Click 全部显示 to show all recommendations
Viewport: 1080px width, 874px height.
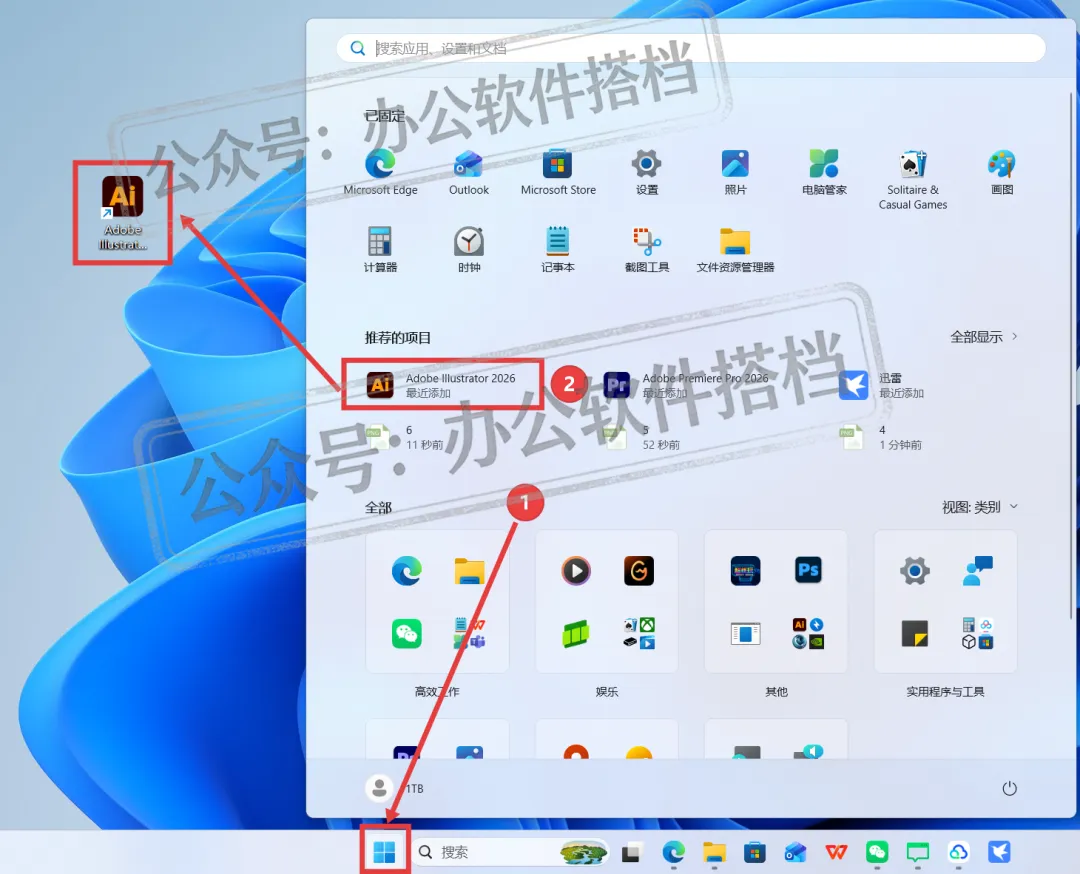pyautogui.click(x=984, y=337)
